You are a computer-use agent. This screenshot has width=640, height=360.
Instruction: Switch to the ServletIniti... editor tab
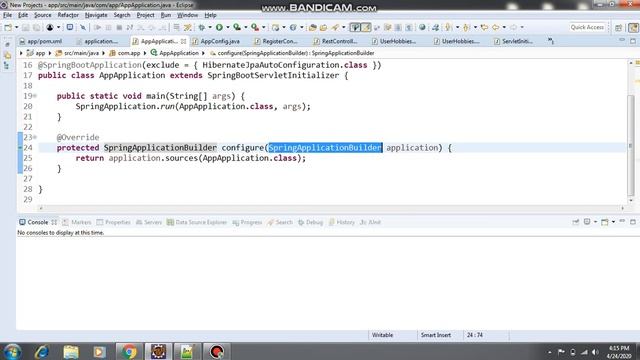(x=513, y=41)
